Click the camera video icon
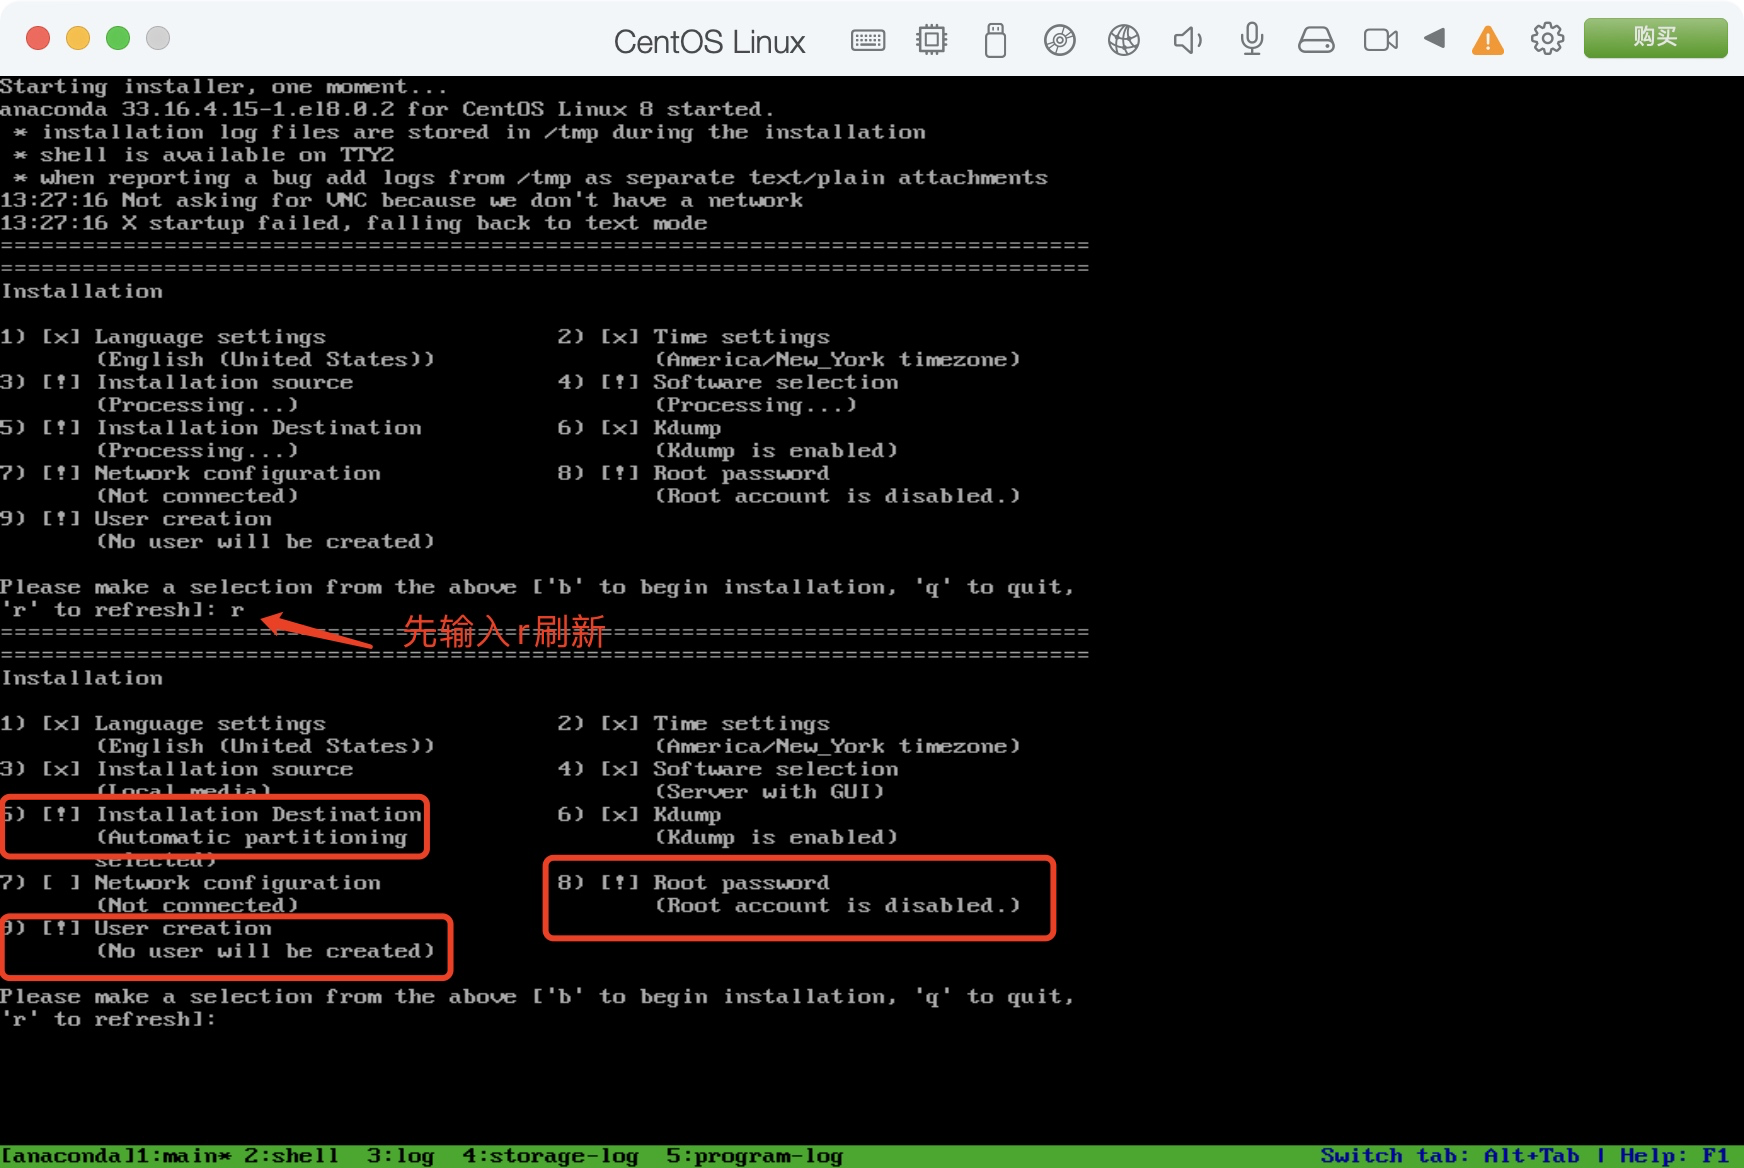The image size is (1744, 1168). 1381,40
